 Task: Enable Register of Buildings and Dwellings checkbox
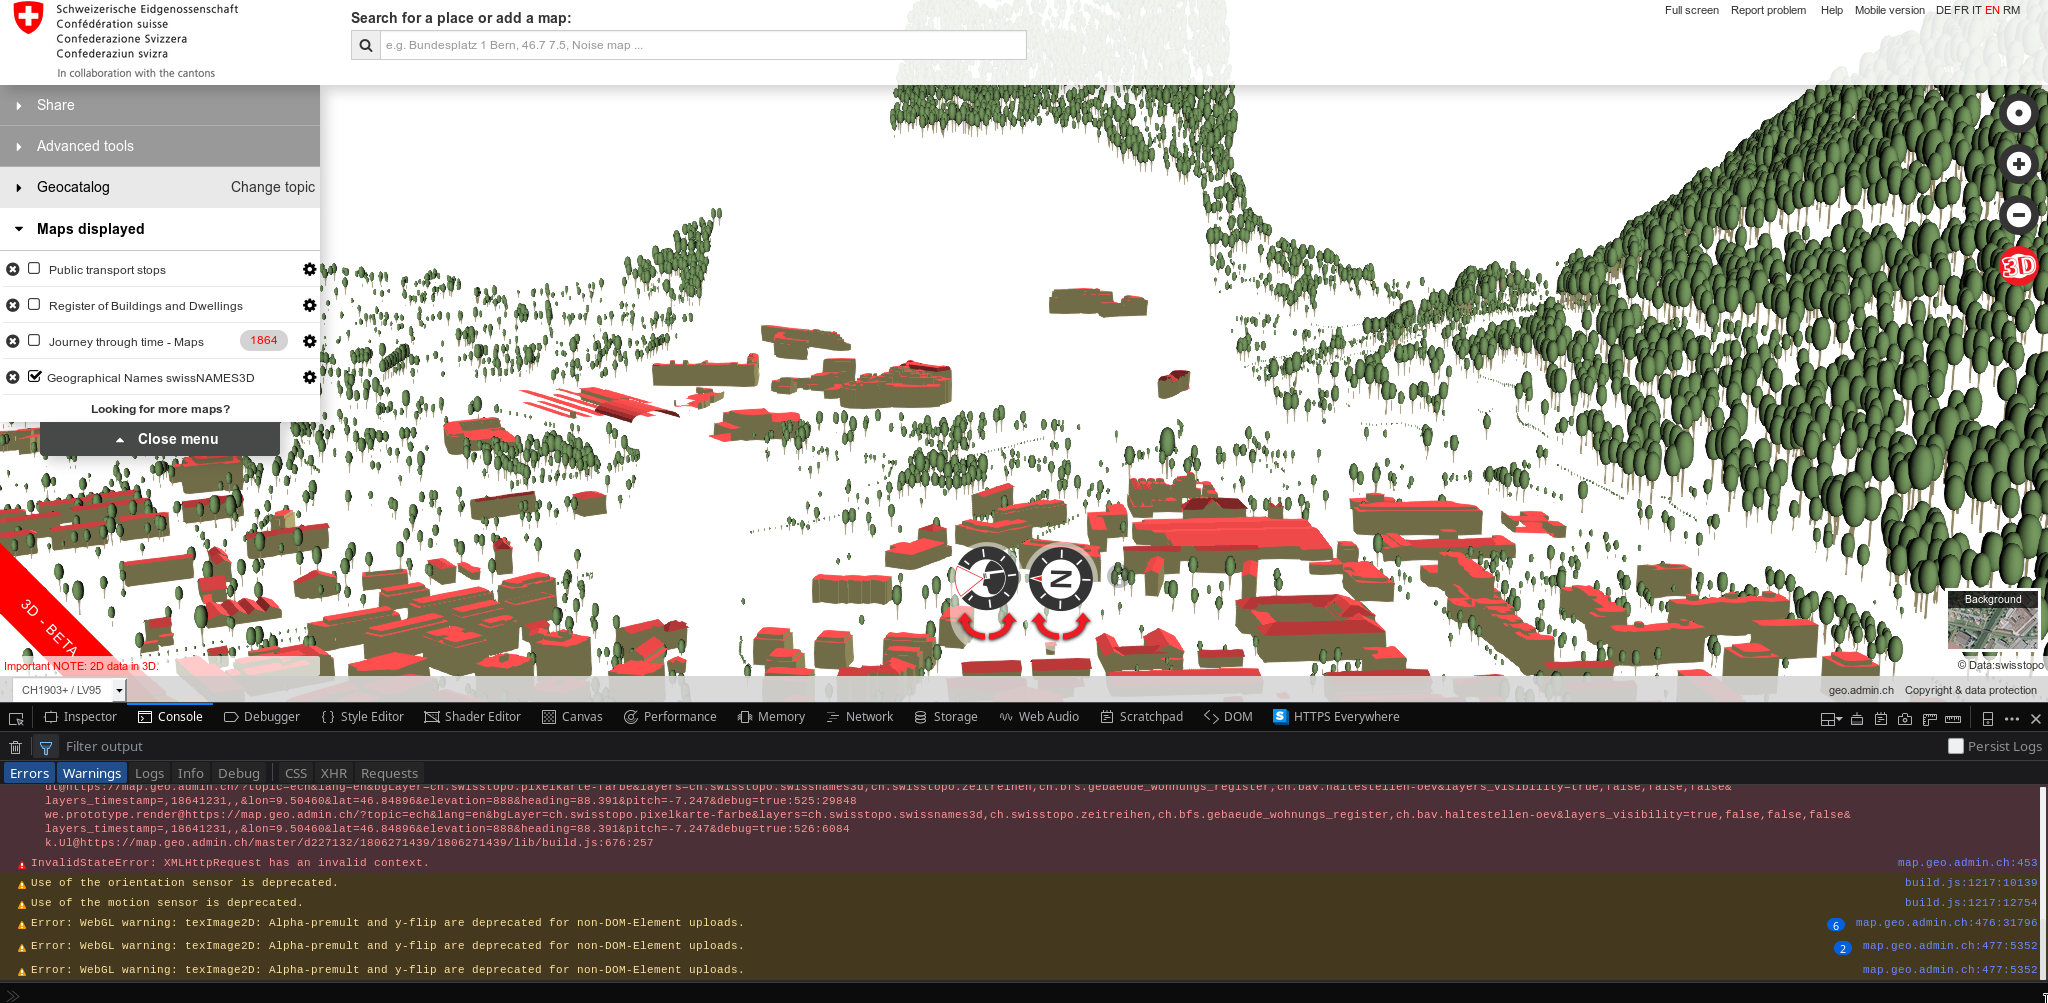(34, 304)
